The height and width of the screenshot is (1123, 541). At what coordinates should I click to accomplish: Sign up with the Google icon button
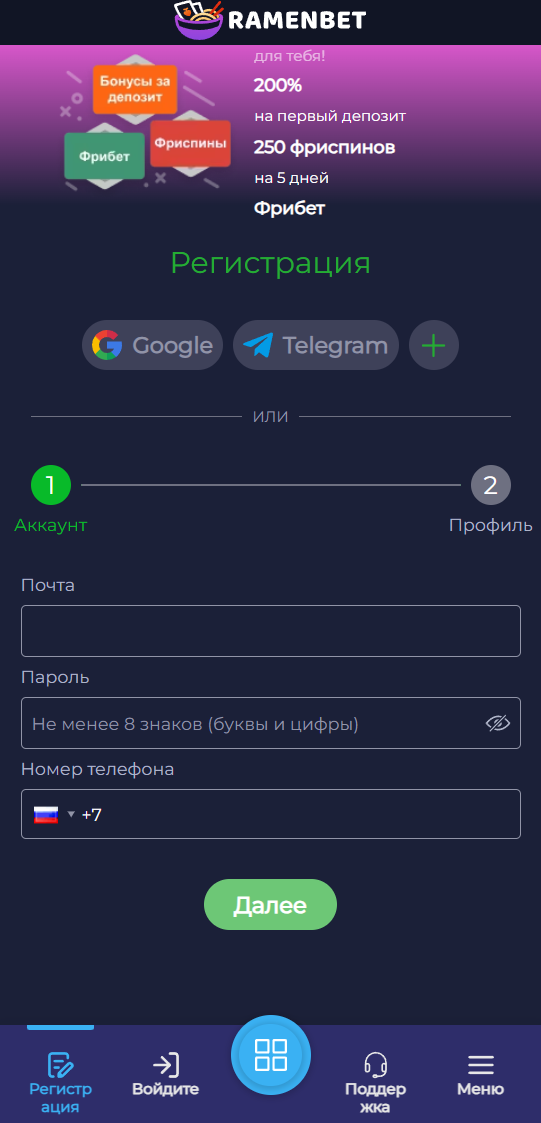pos(152,345)
